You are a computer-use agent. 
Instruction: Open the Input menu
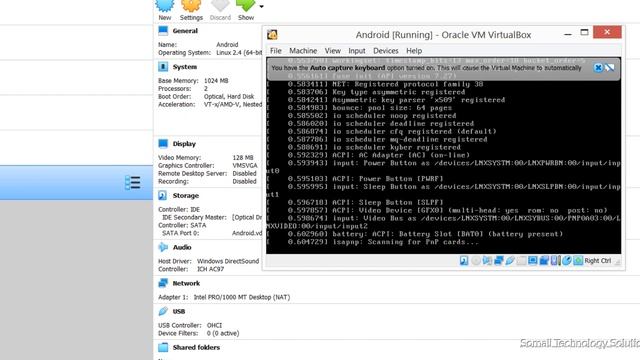coord(357,51)
